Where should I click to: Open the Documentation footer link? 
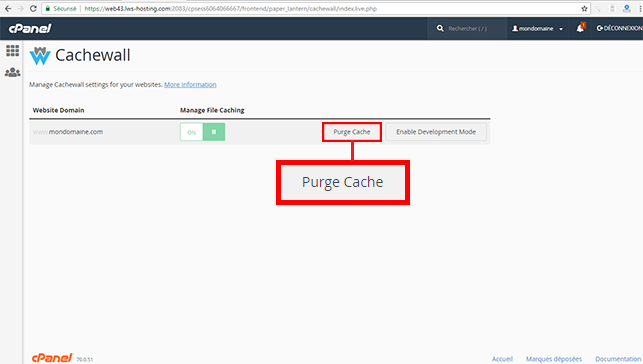point(618,359)
